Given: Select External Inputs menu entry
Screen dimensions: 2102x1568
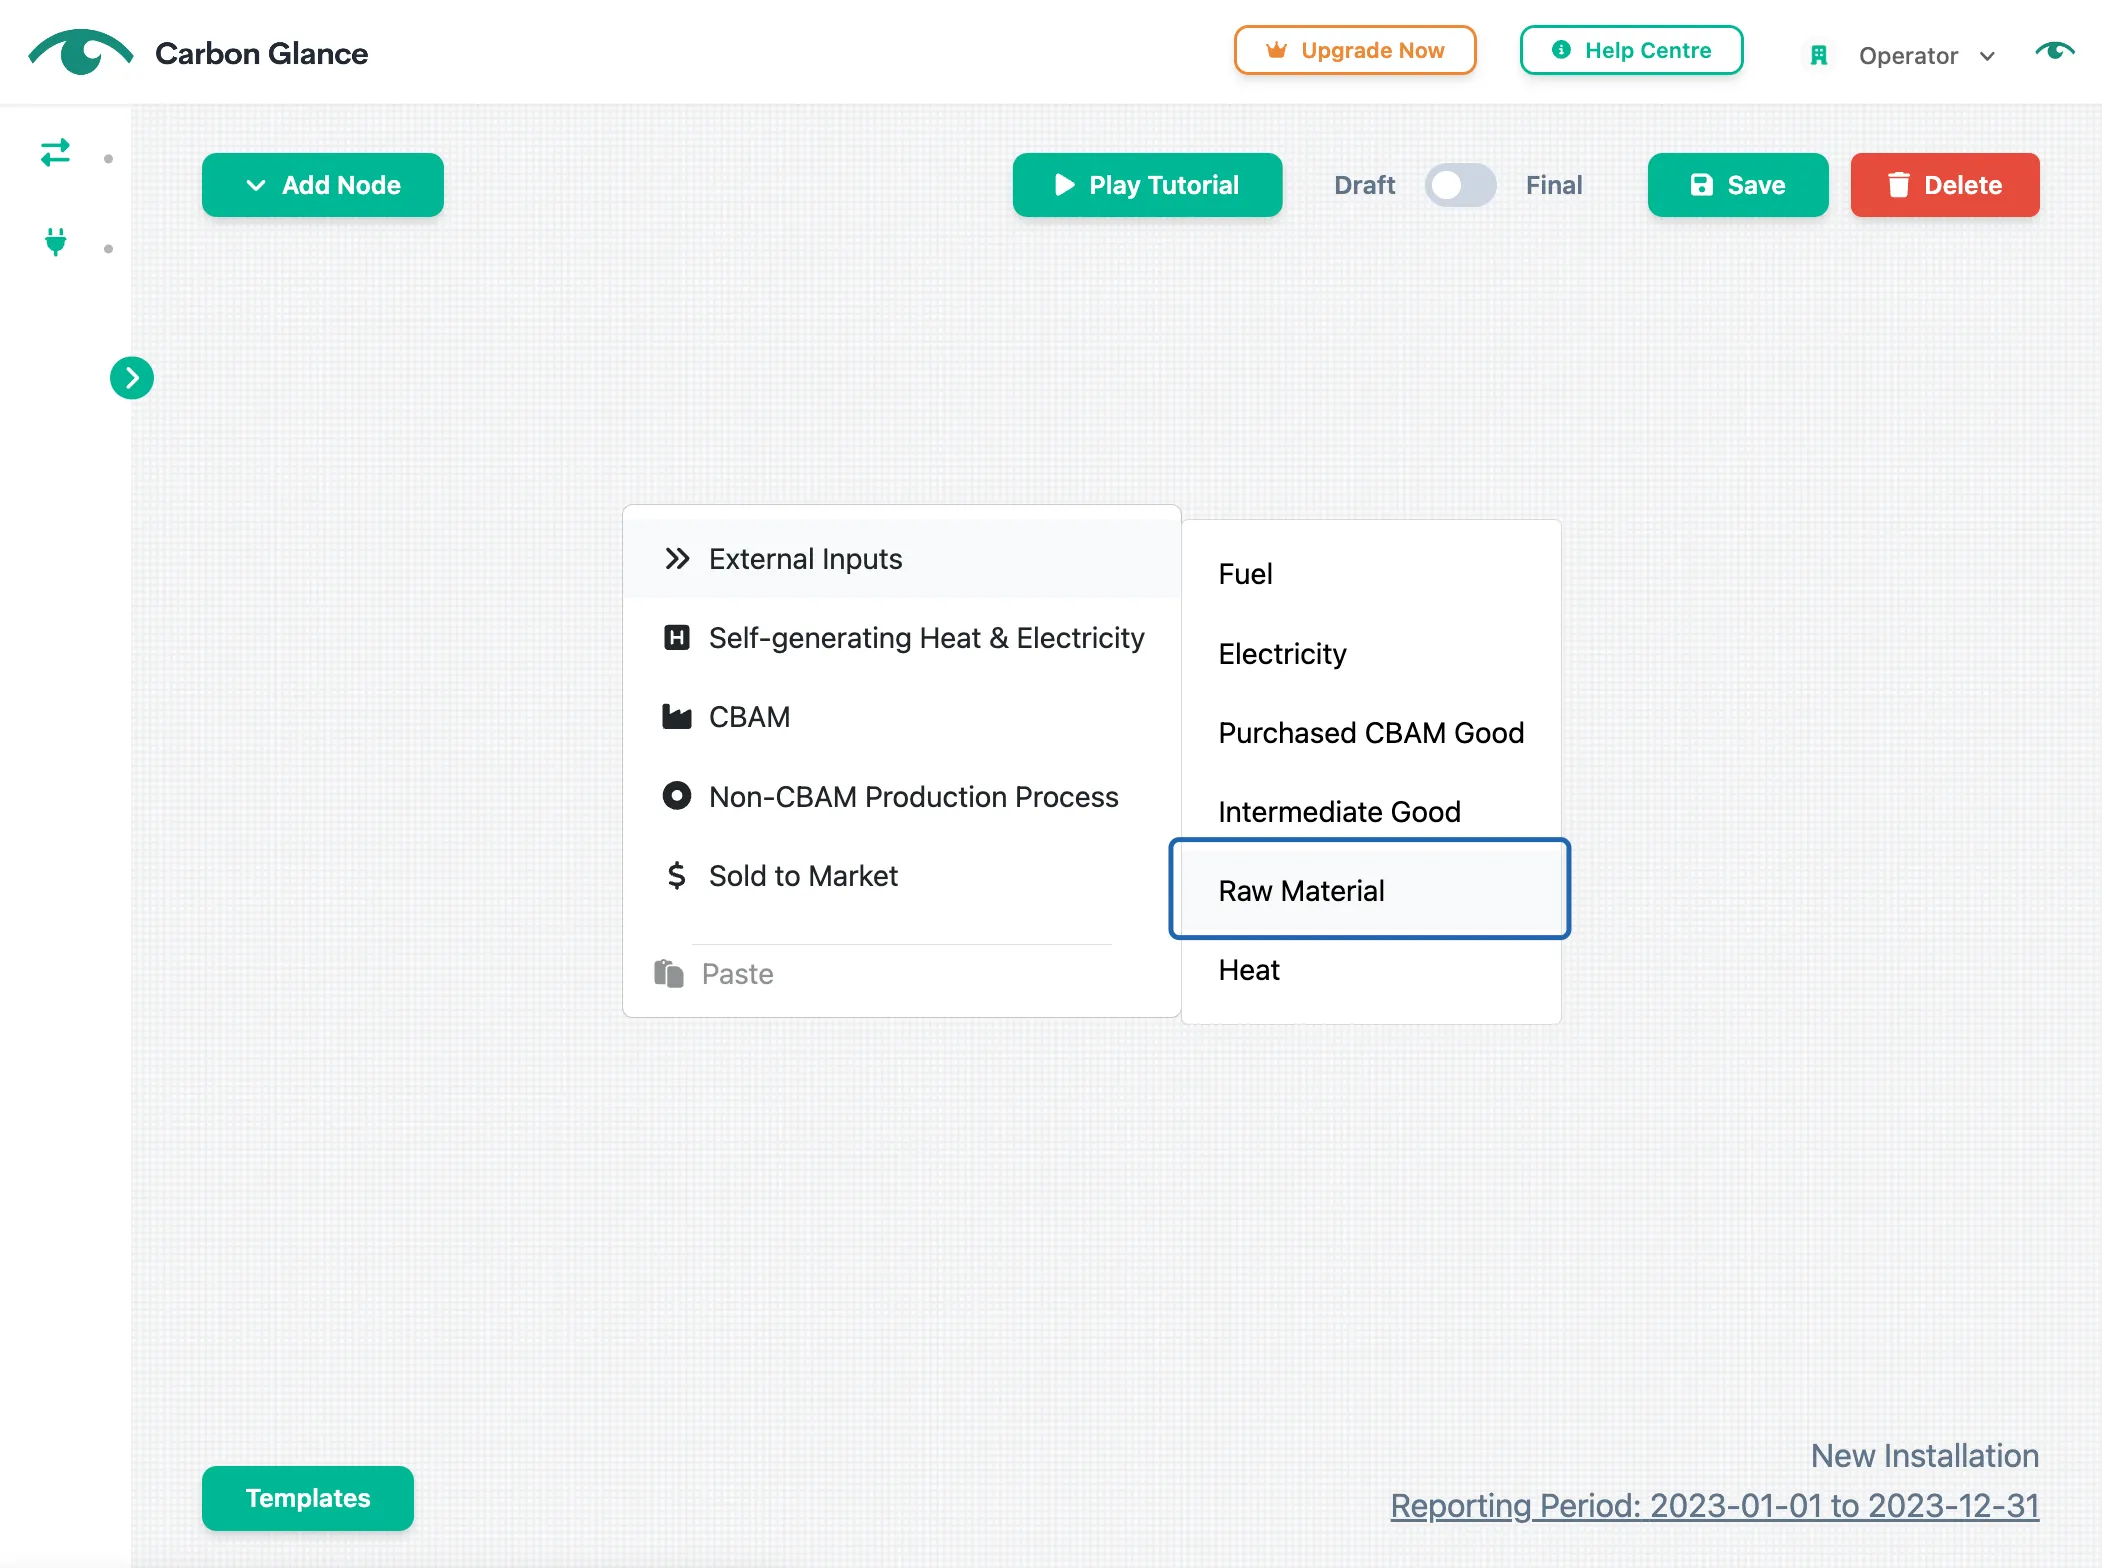Looking at the screenshot, I should click(902, 559).
